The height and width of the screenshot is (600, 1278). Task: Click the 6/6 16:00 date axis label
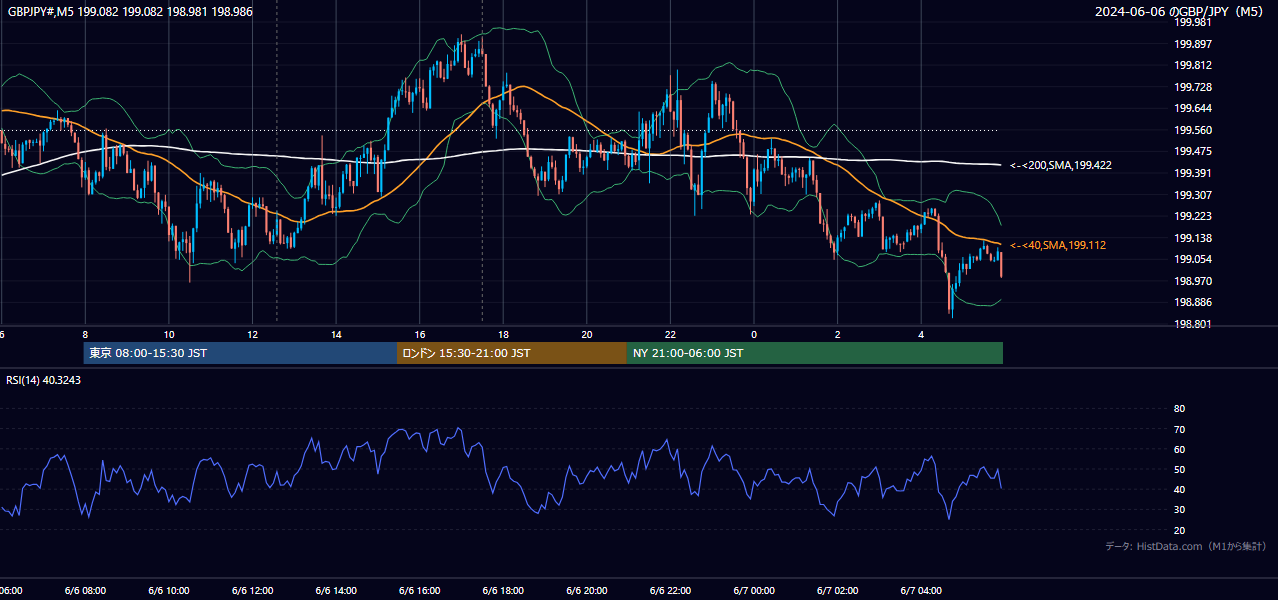click(419, 591)
